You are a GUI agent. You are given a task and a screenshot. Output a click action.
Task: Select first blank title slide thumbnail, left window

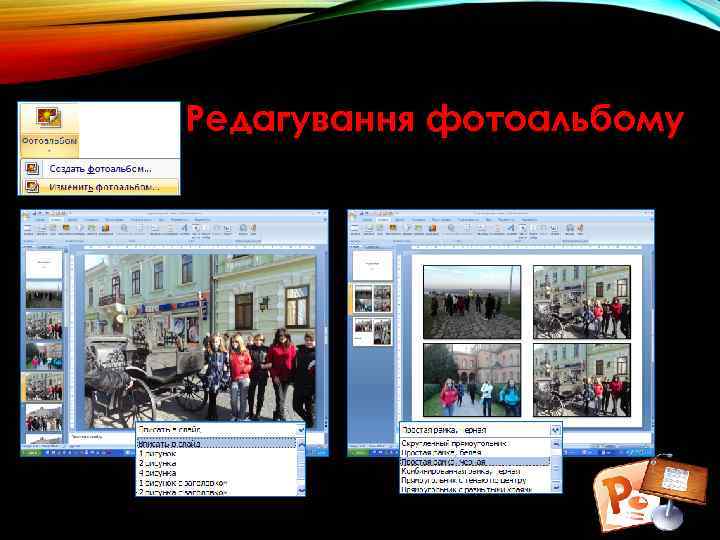pyautogui.click(x=44, y=264)
